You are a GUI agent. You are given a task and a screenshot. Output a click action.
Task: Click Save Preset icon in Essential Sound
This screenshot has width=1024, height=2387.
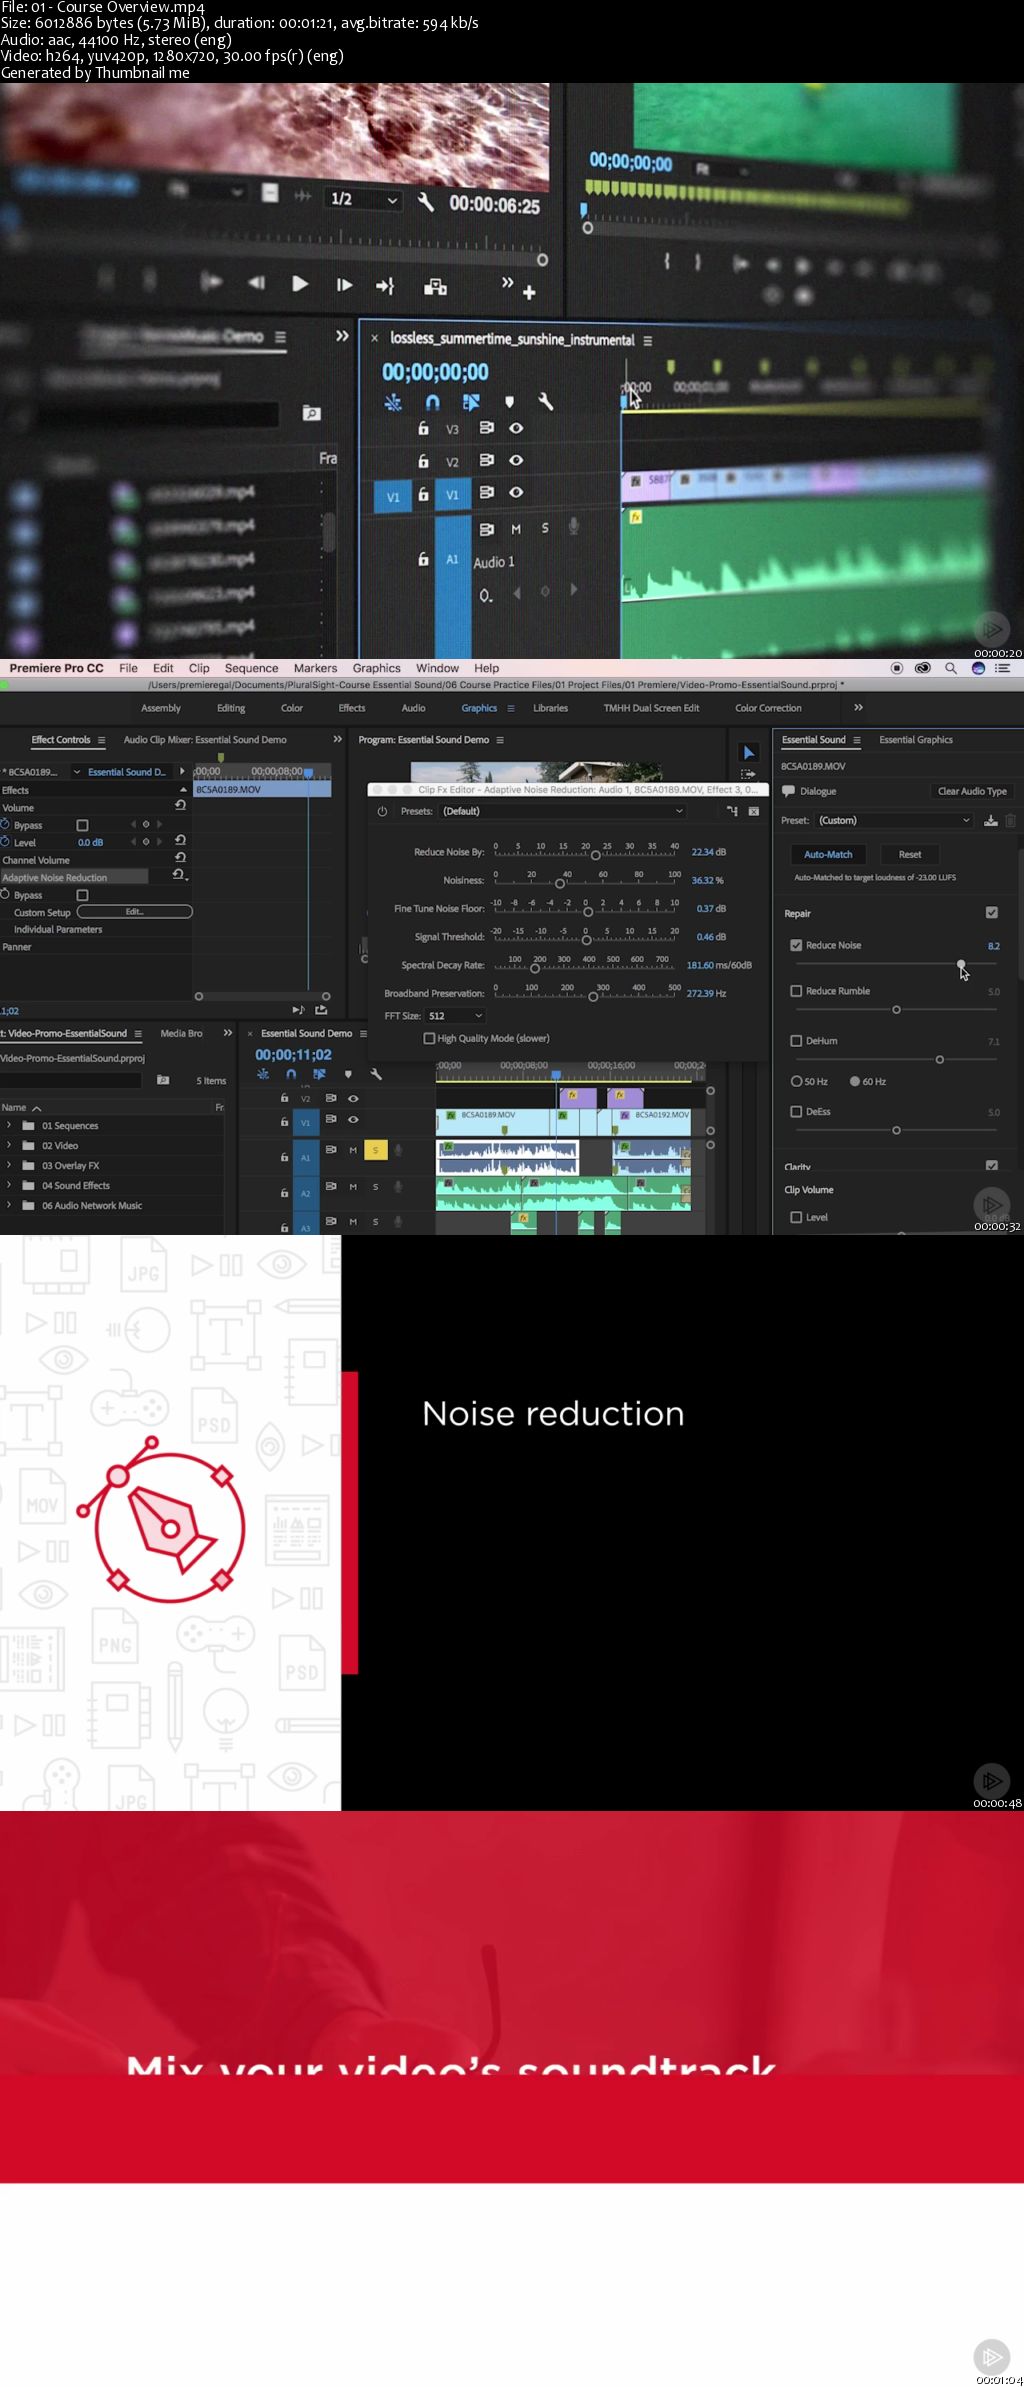click(990, 820)
